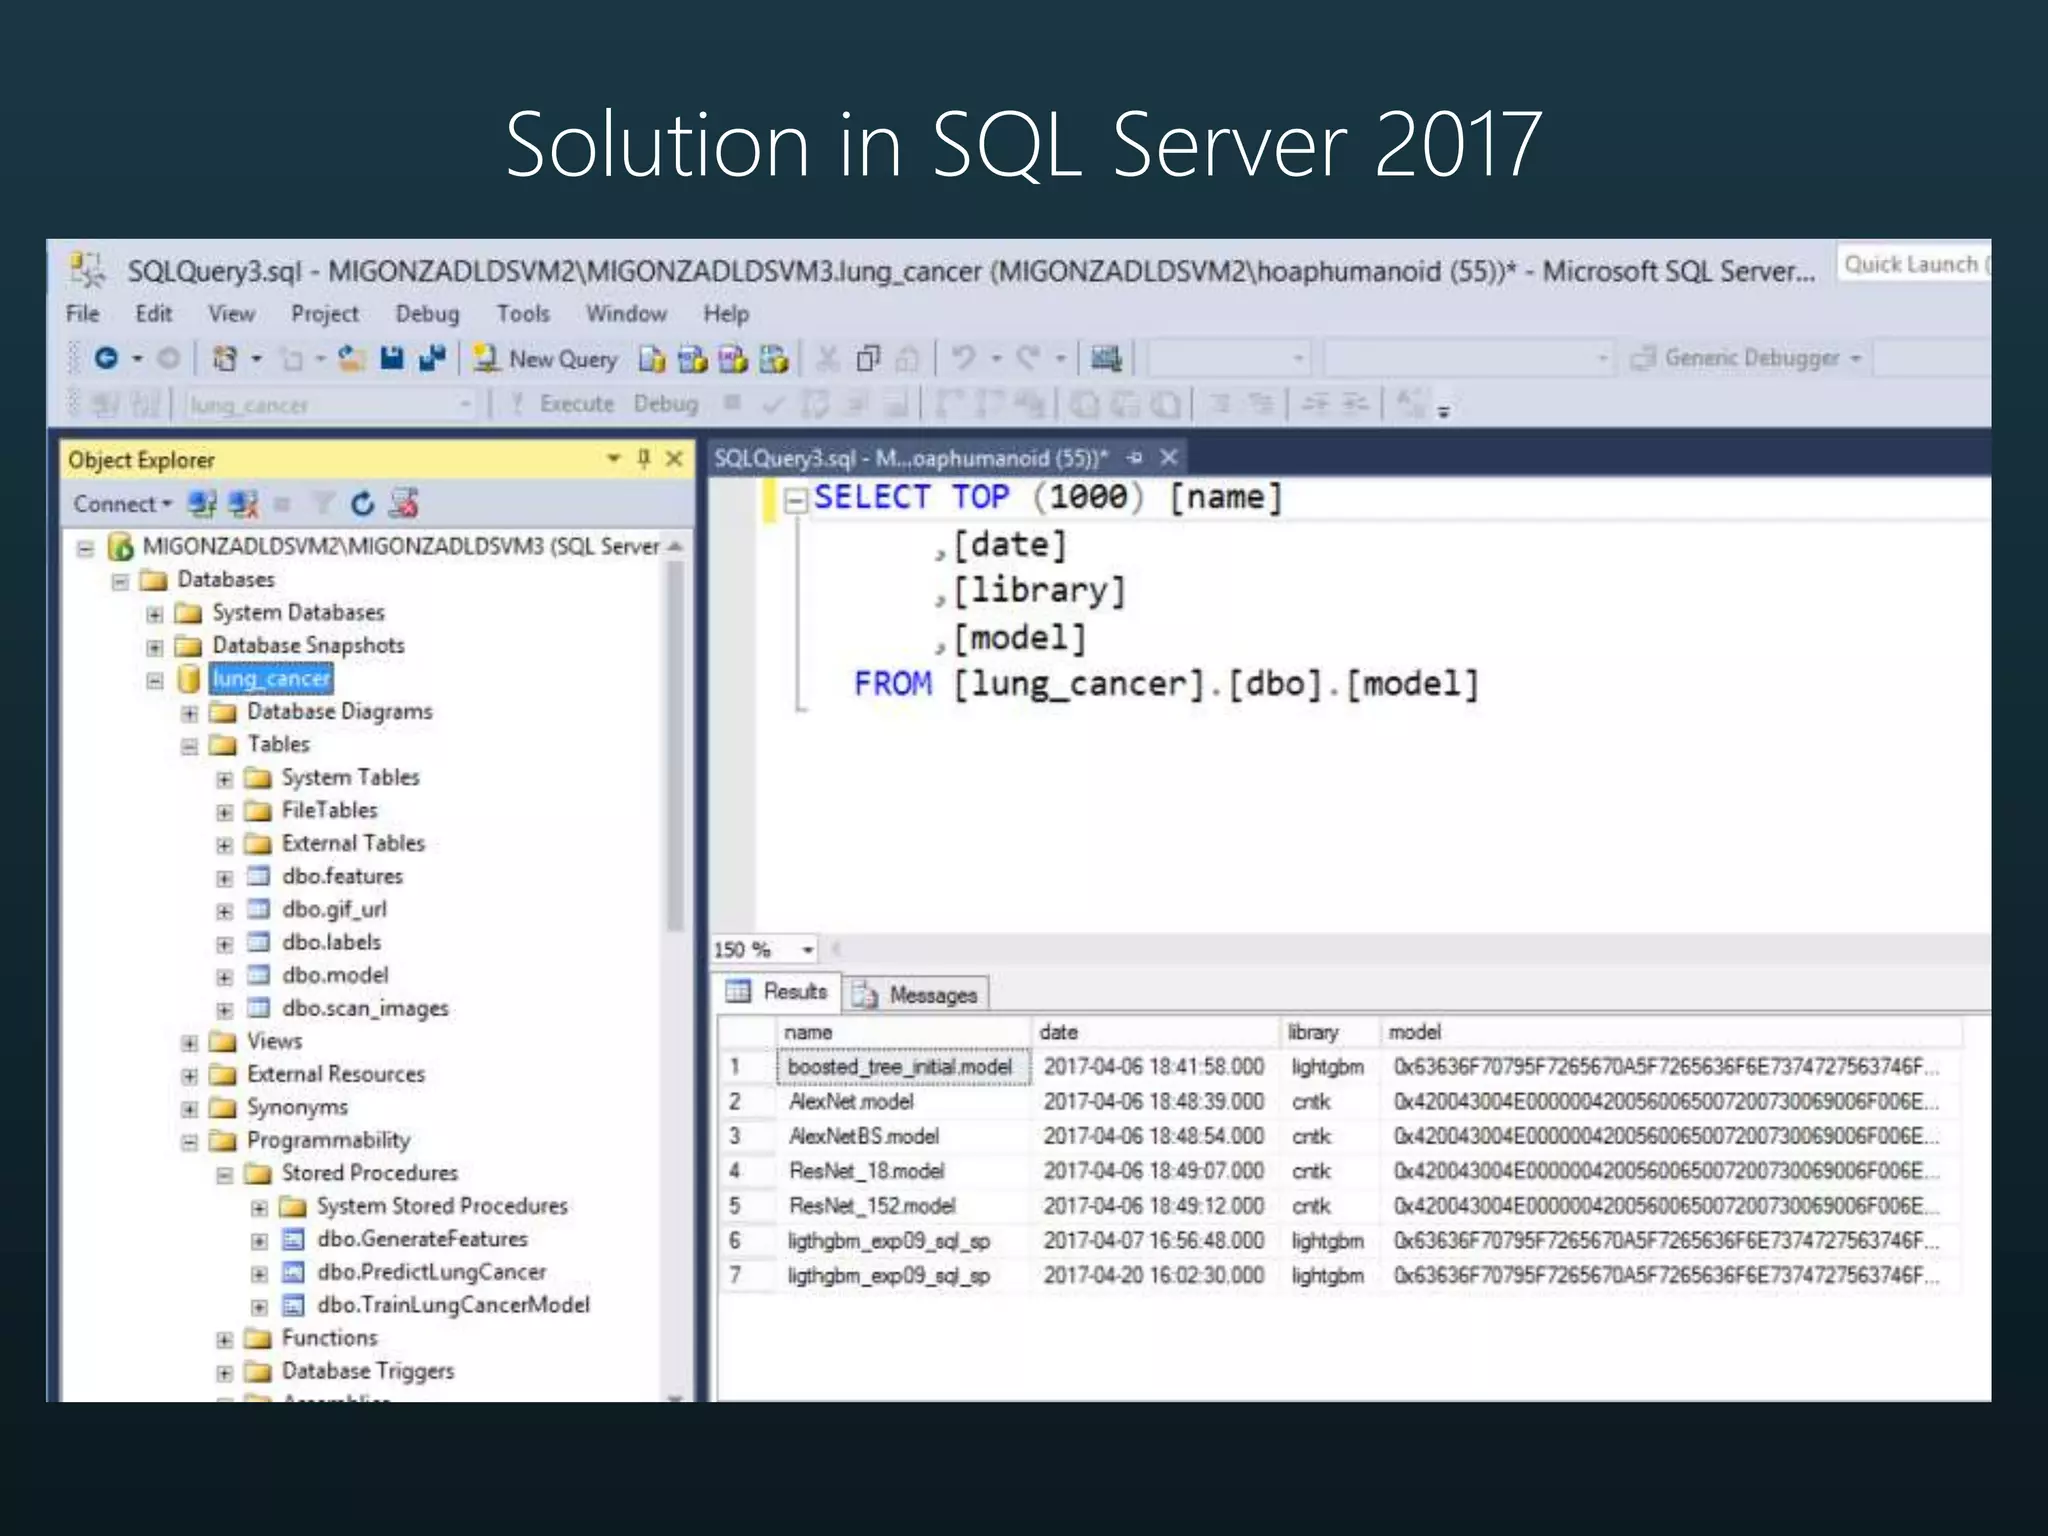Open the Window menu

tap(626, 313)
